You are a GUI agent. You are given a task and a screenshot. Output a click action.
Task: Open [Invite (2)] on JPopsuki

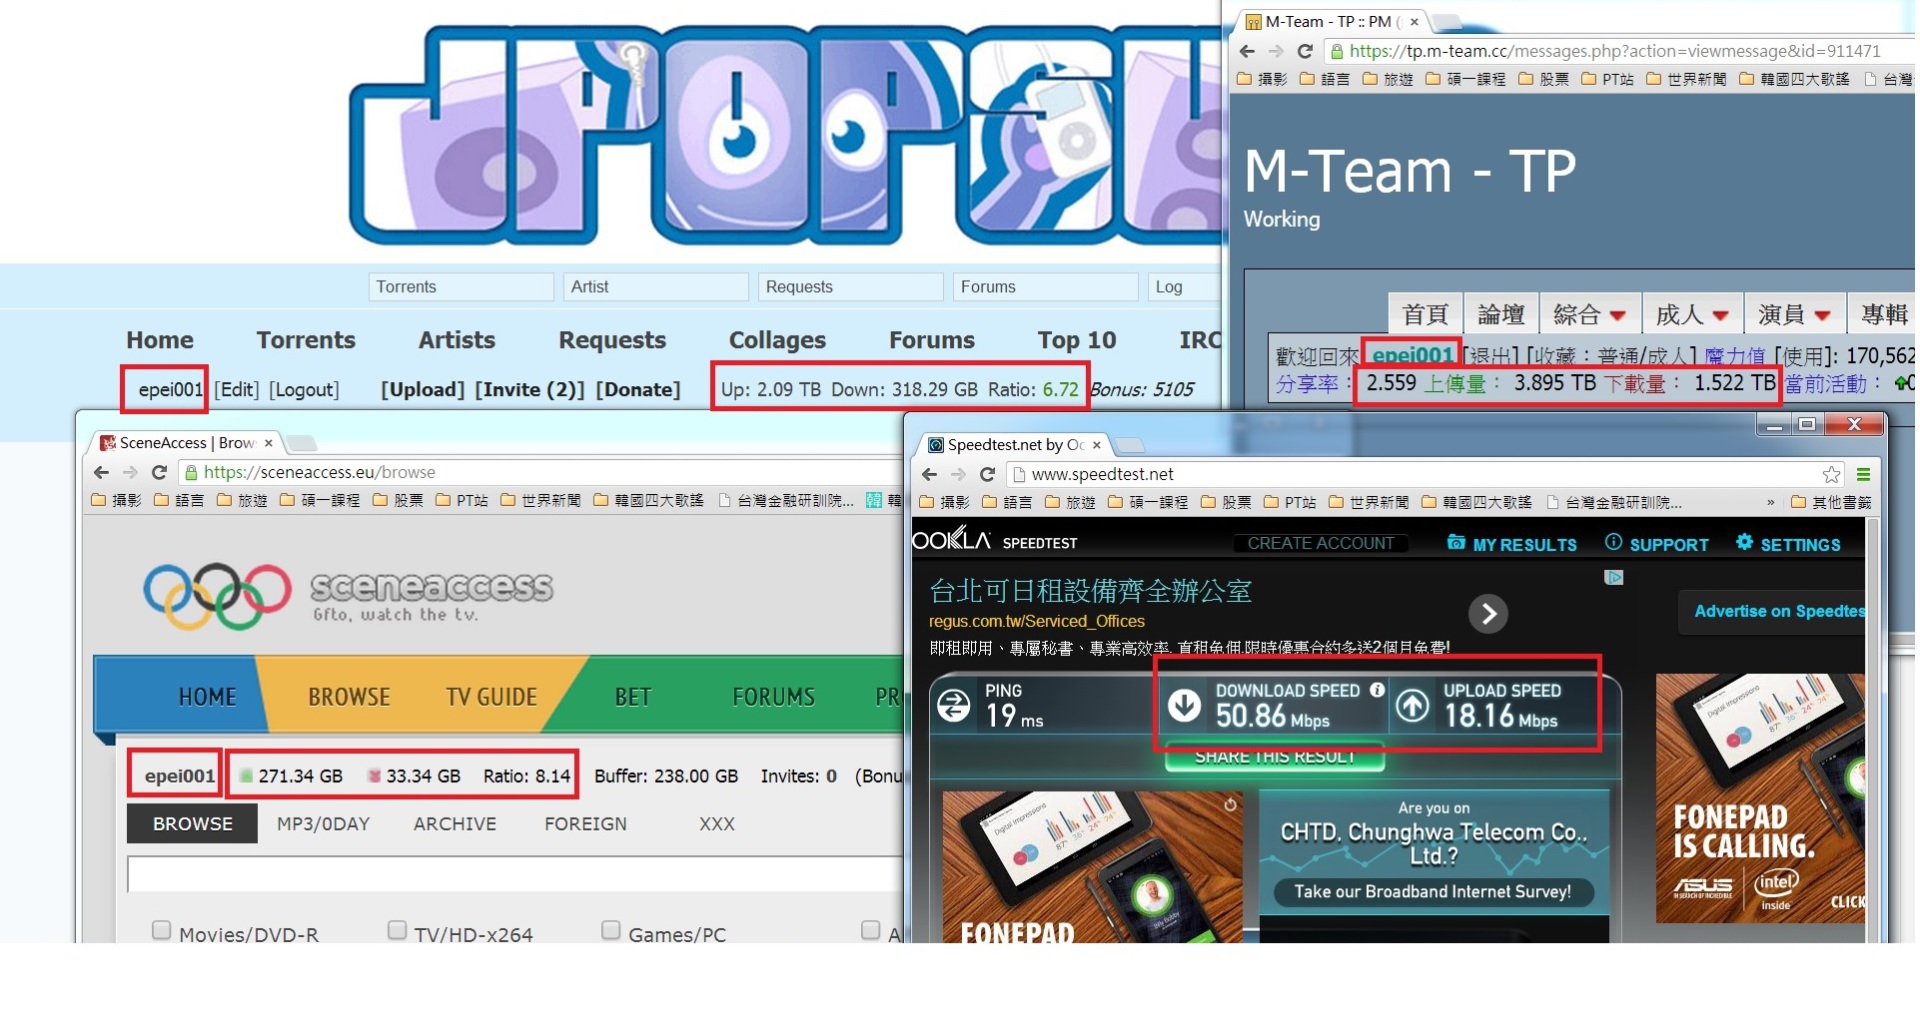pos(530,389)
